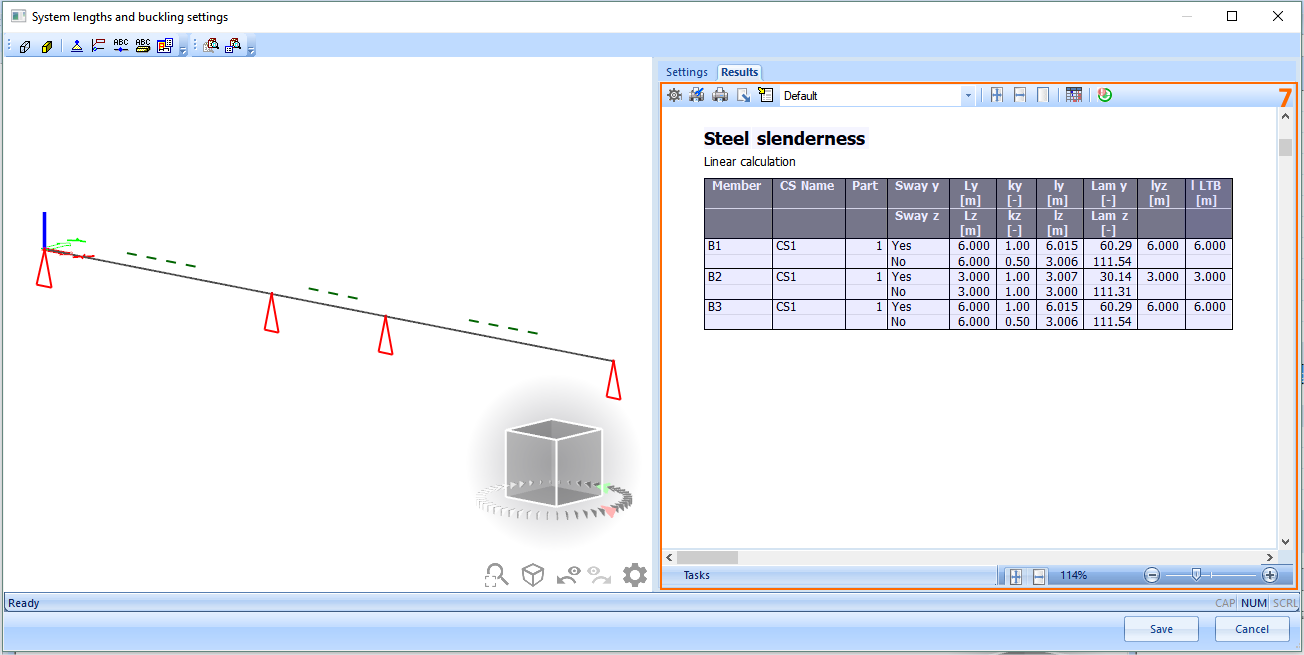This screenshot has width=1304, height=655.
Task: Click the Save button
Action: [1161, 629]
